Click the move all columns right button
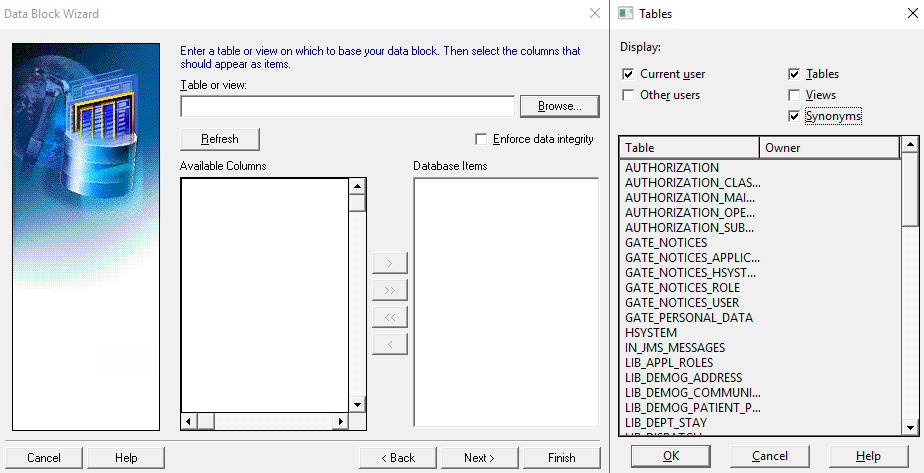This screenshot has width=924, height=473. (x=389, y=291)
